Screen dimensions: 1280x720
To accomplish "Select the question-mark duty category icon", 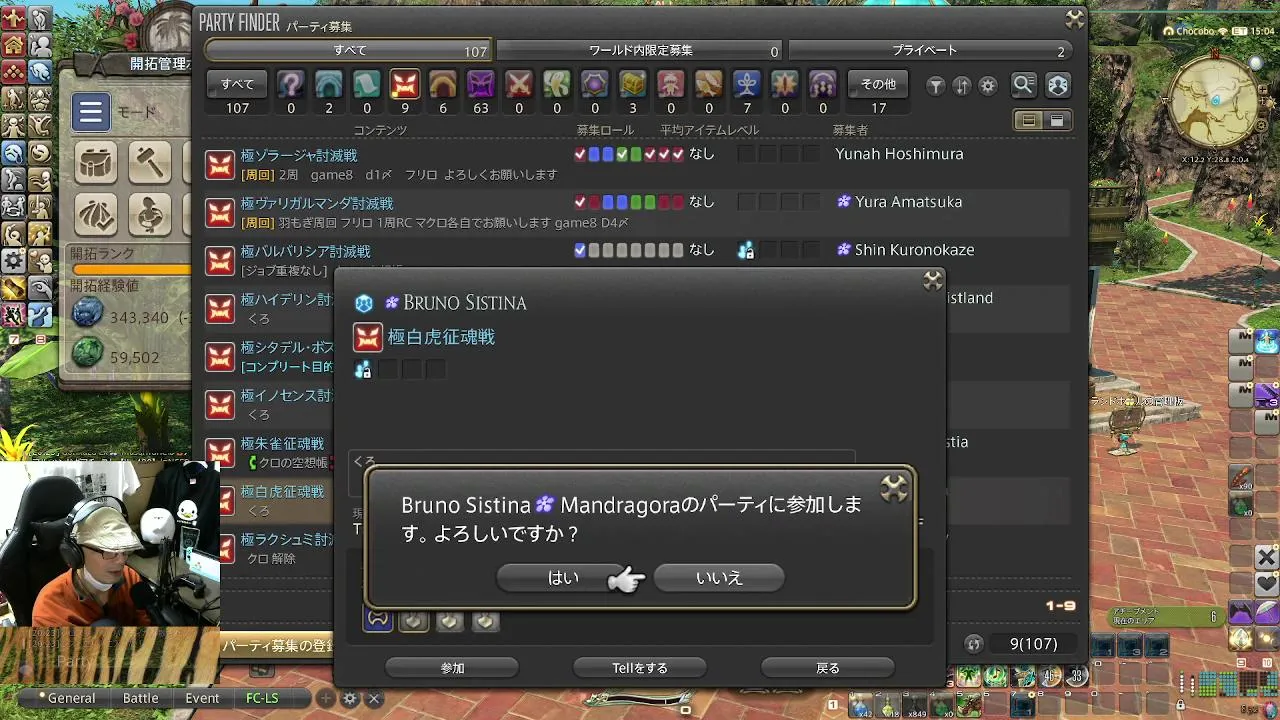I will [x=291, y=84].
